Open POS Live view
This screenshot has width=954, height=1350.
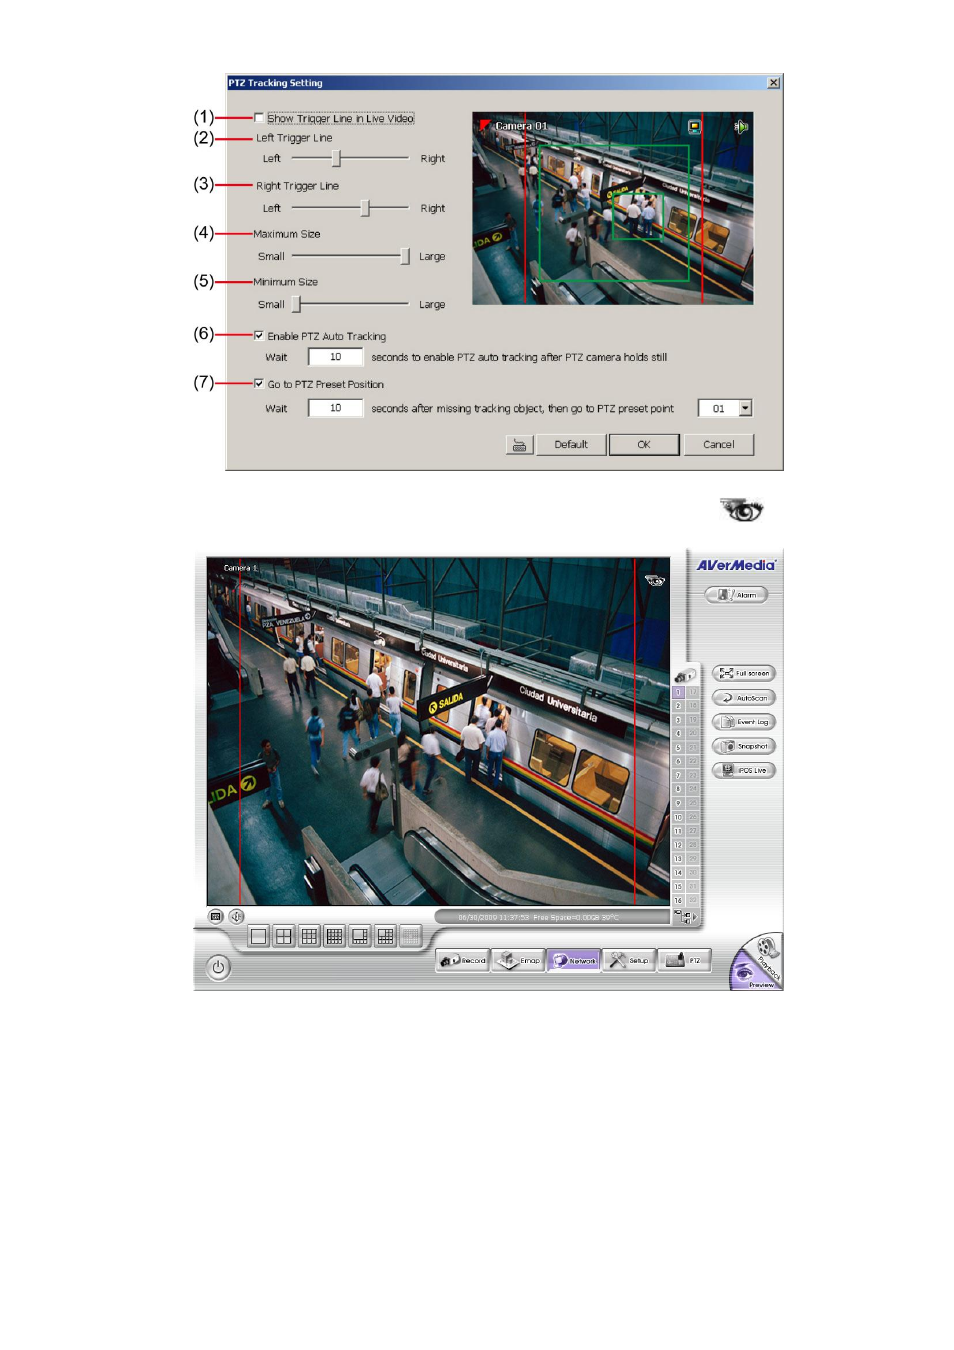point(744,770)
